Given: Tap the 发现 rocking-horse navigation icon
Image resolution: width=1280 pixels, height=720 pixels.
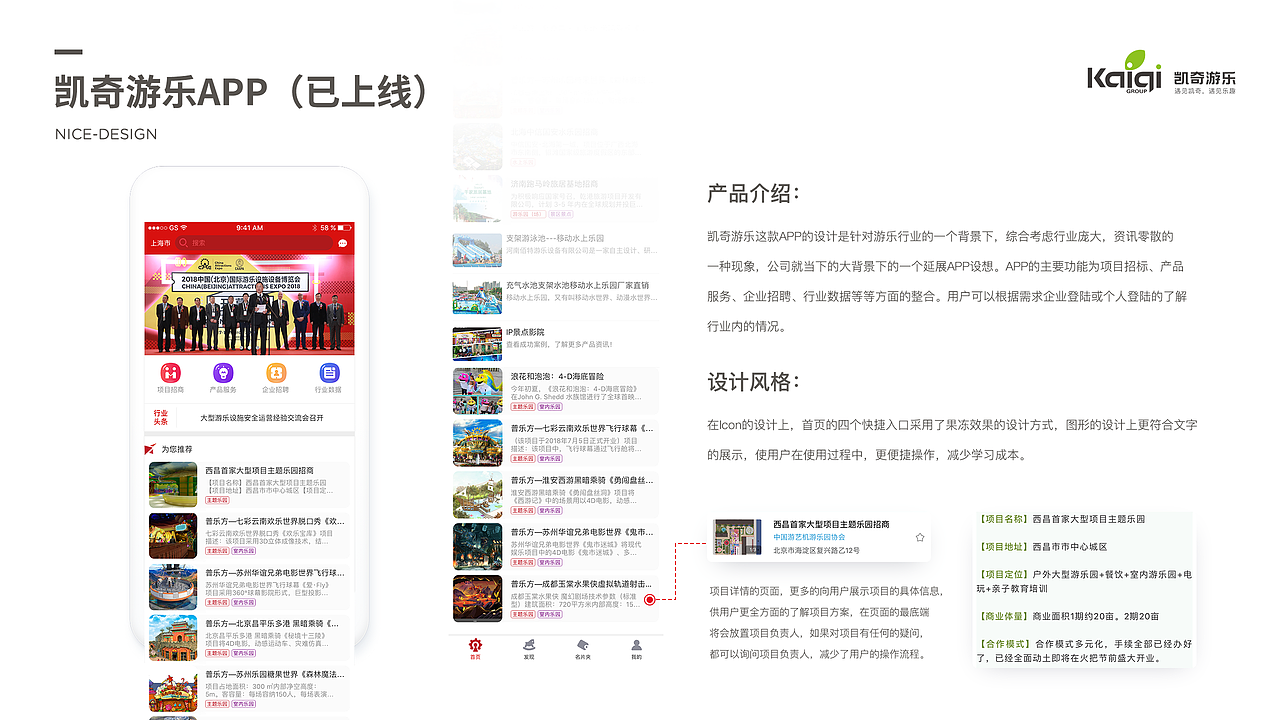Looking at the screenshot, I should [x=530, y=644].
